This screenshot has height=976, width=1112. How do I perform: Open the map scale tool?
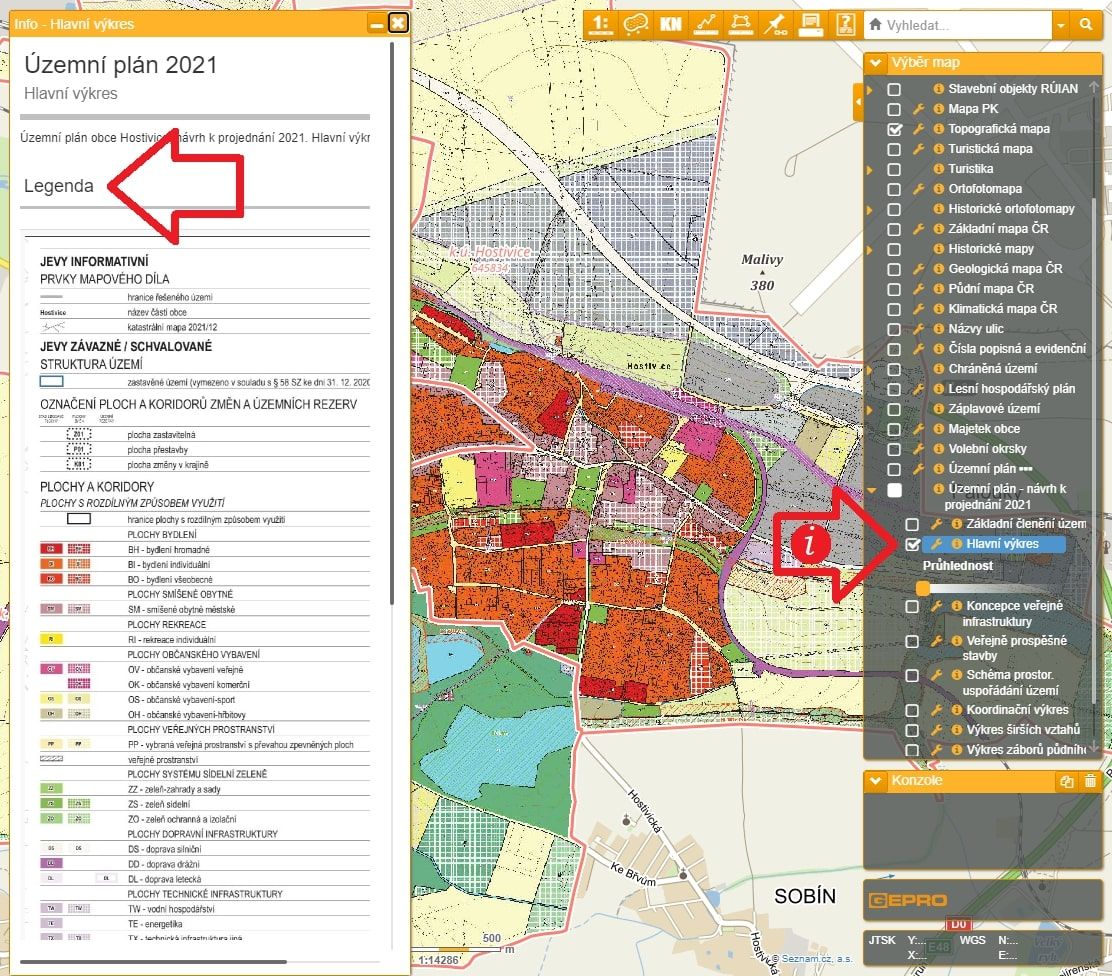click(601, 24)
